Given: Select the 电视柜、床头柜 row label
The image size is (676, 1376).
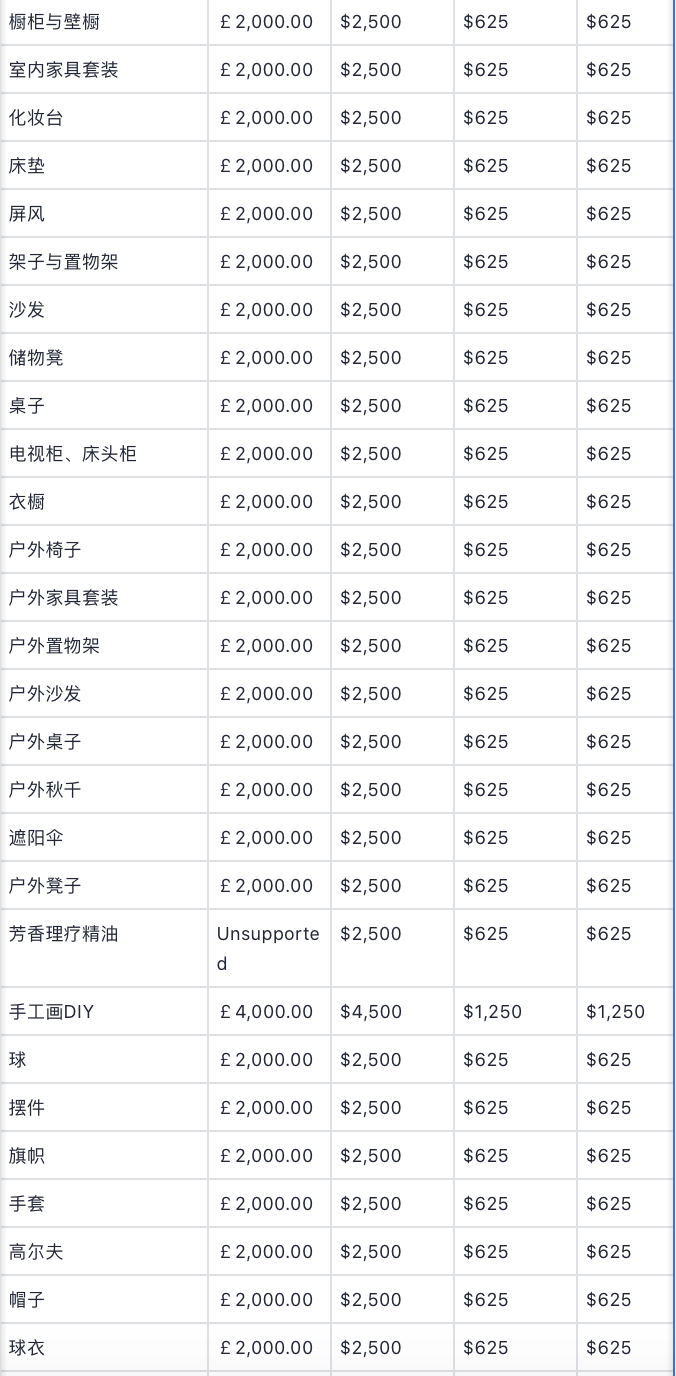Looking at the screenshot, I should 72,454.
